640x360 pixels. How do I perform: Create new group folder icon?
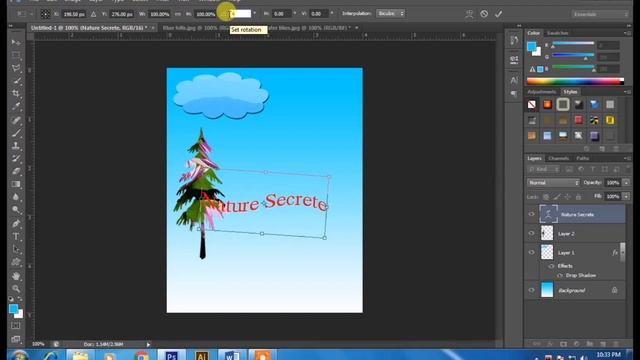click(x=589, y=344)
